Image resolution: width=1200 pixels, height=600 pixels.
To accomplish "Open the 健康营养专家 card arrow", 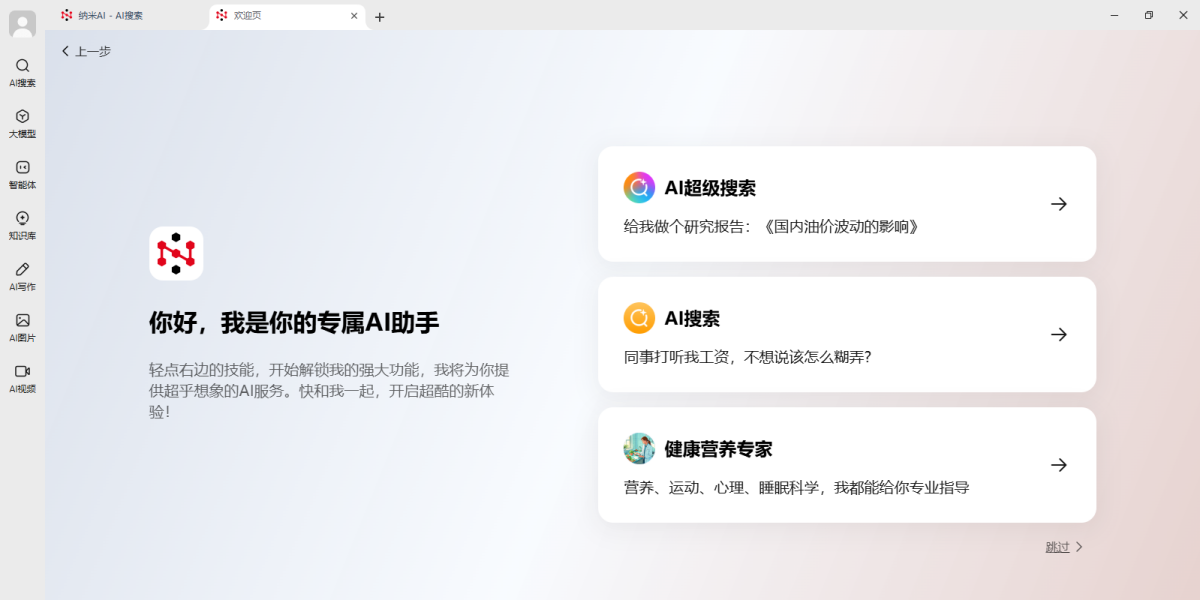I will 1059,464.
